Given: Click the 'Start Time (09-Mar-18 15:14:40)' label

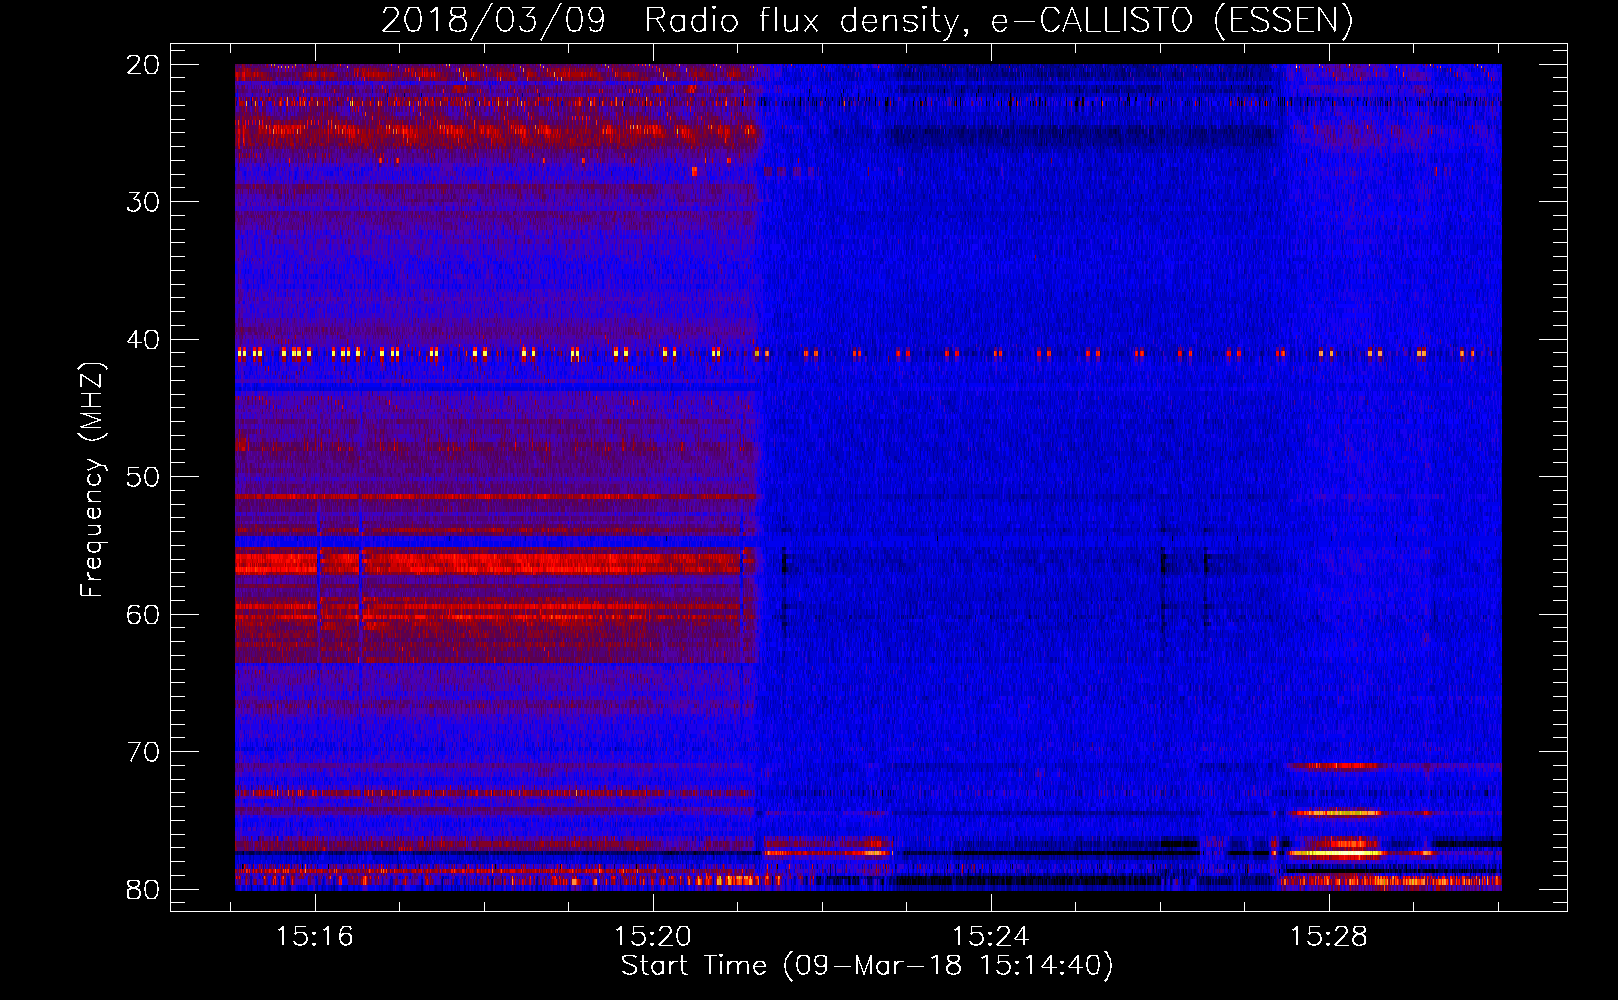Looking at the screenshot, I should tap(867, 966).
